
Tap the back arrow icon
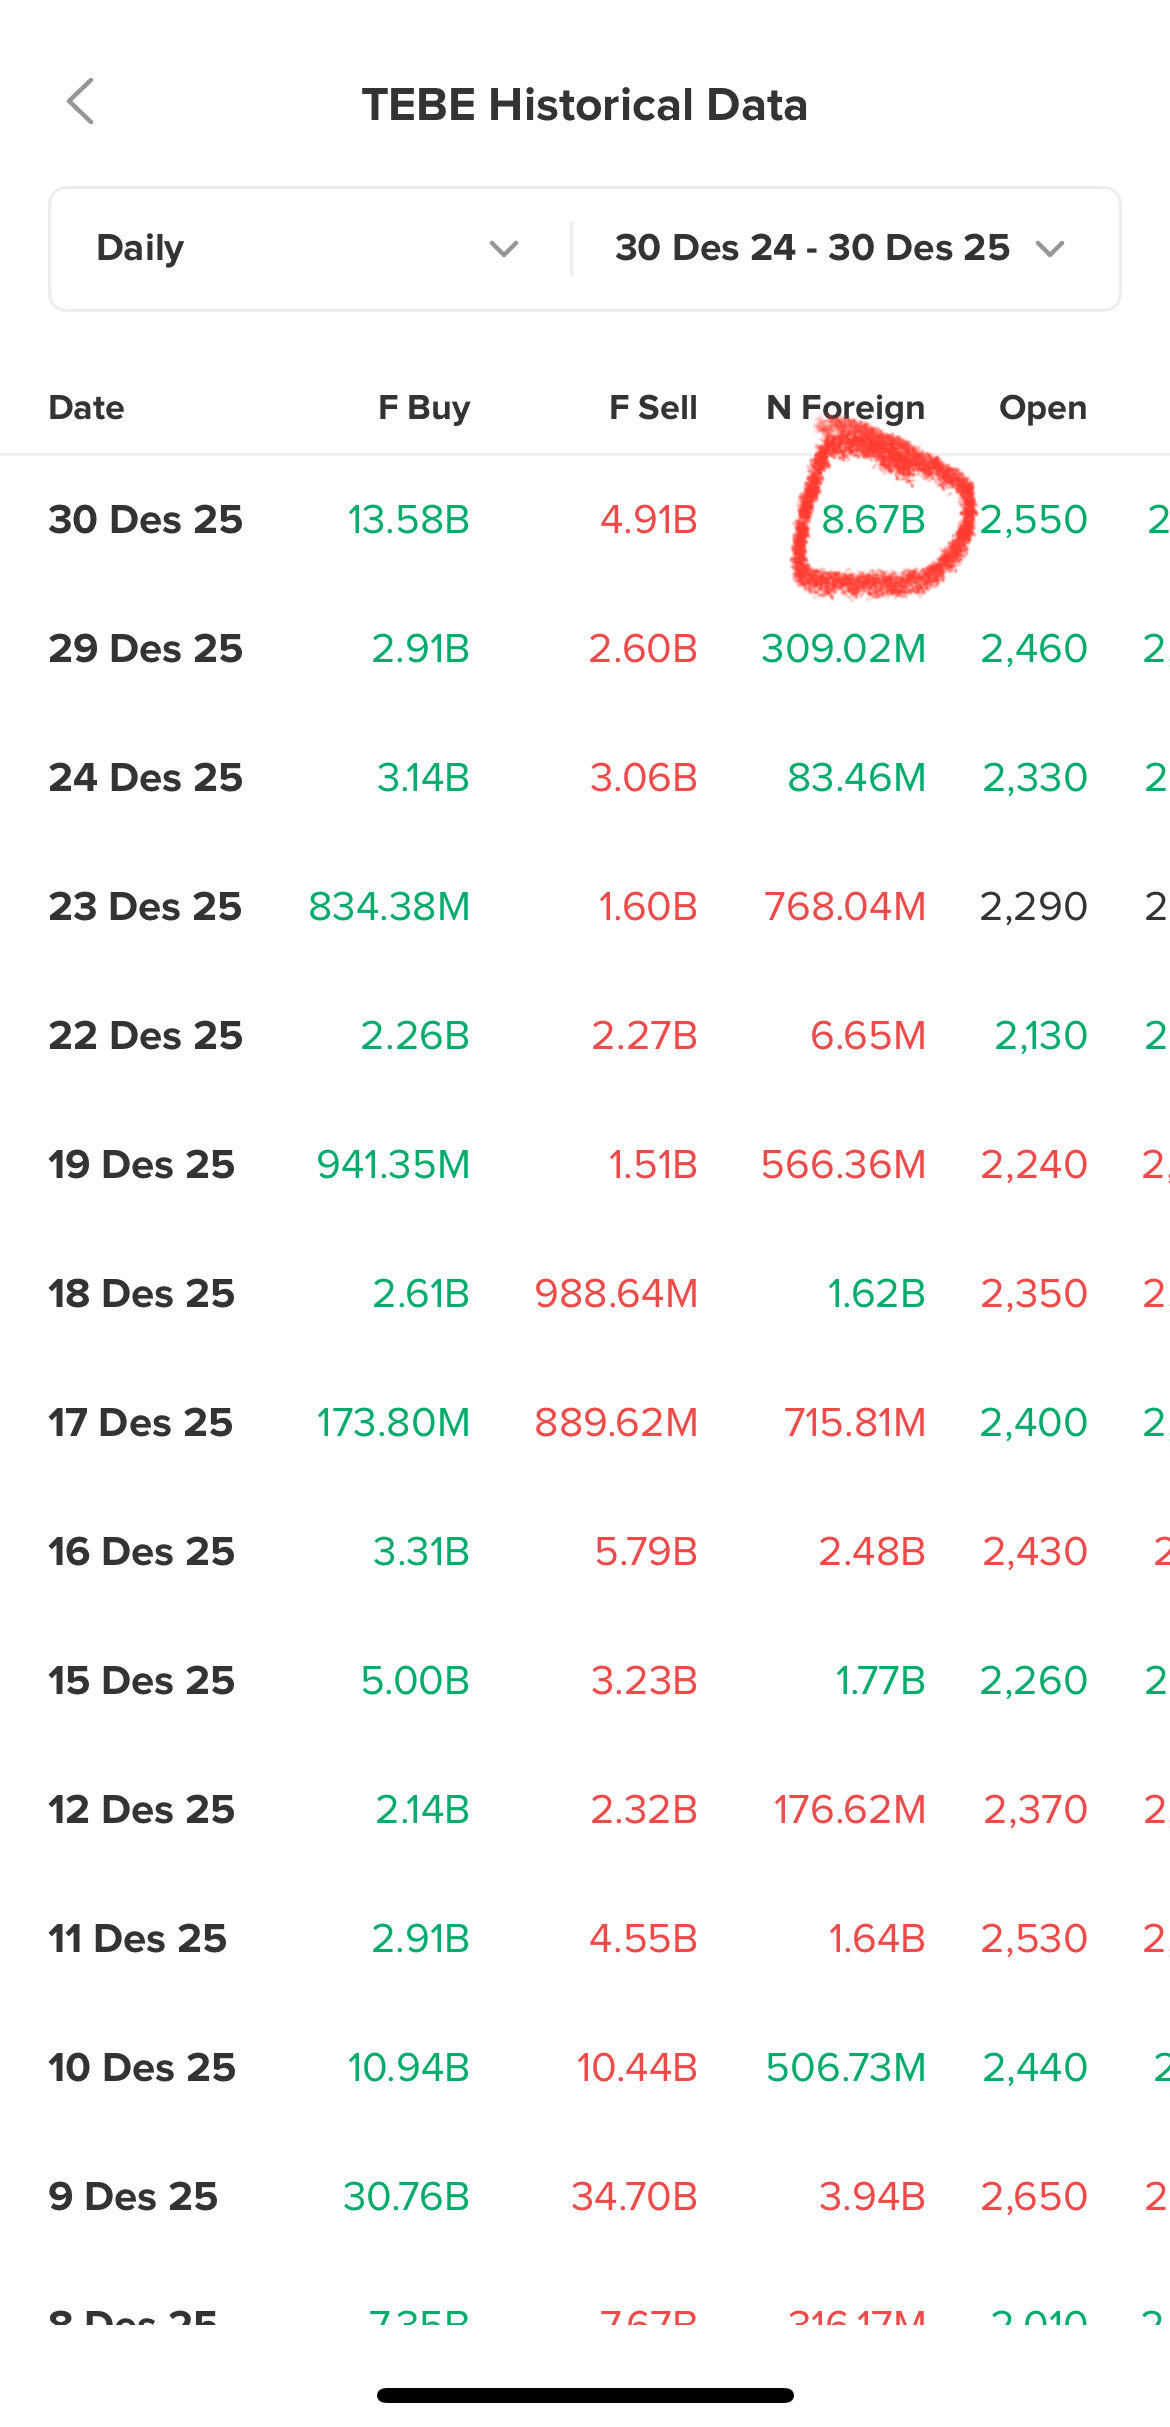click(x=81, y=102)
